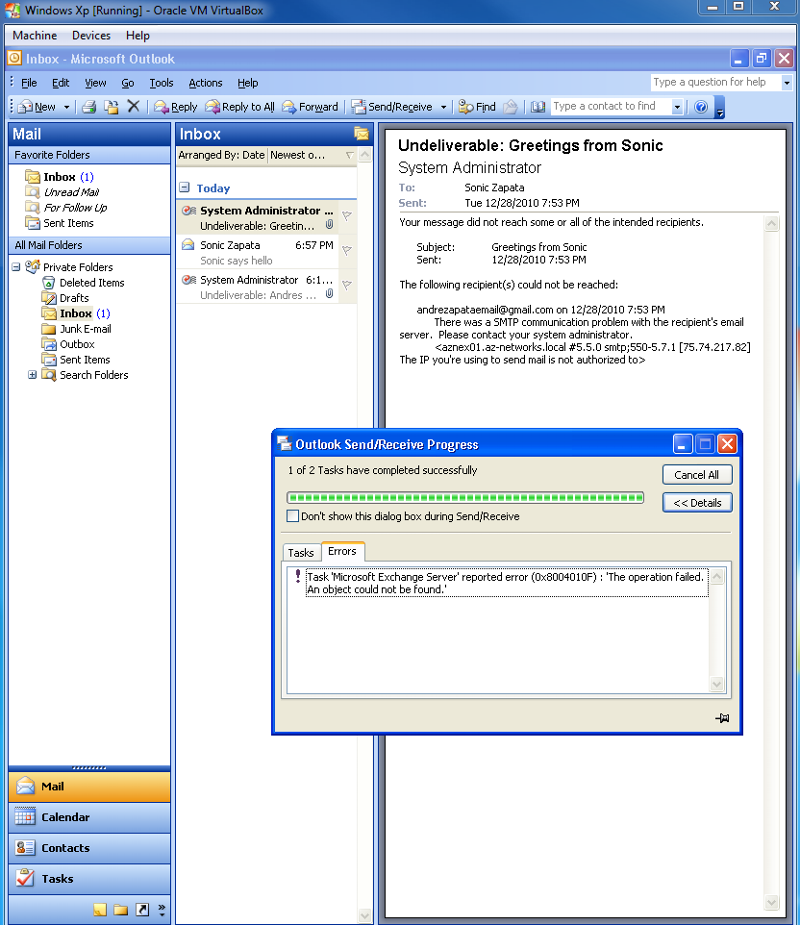Expand the Search Folders node
The height and width of the screenshot is (925, 800).
point(32,375)
